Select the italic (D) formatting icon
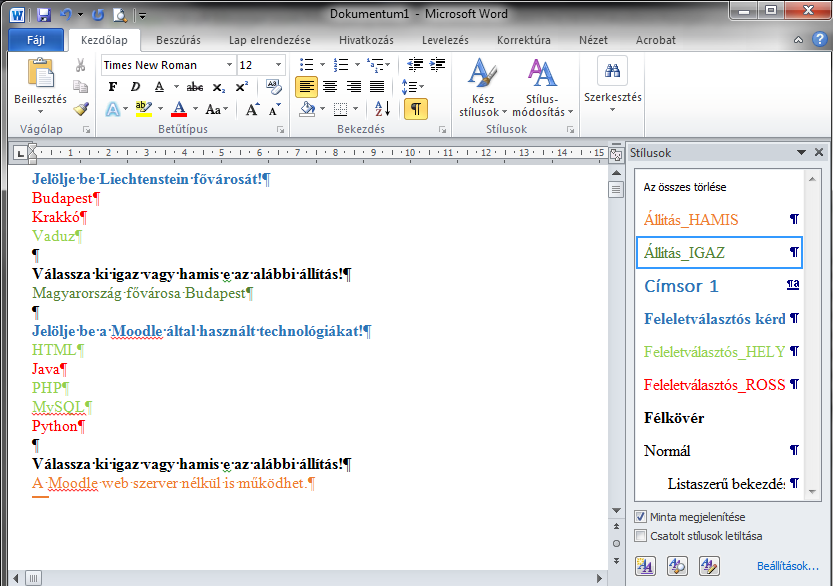The image size is (833, 586). click(133, 87)
